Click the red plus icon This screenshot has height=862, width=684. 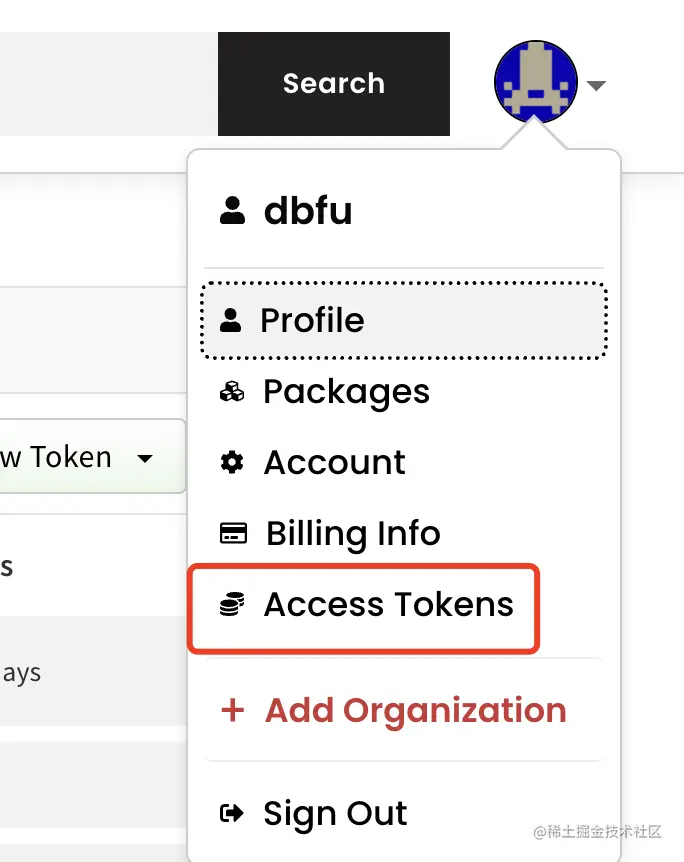[x=233, y=710]
